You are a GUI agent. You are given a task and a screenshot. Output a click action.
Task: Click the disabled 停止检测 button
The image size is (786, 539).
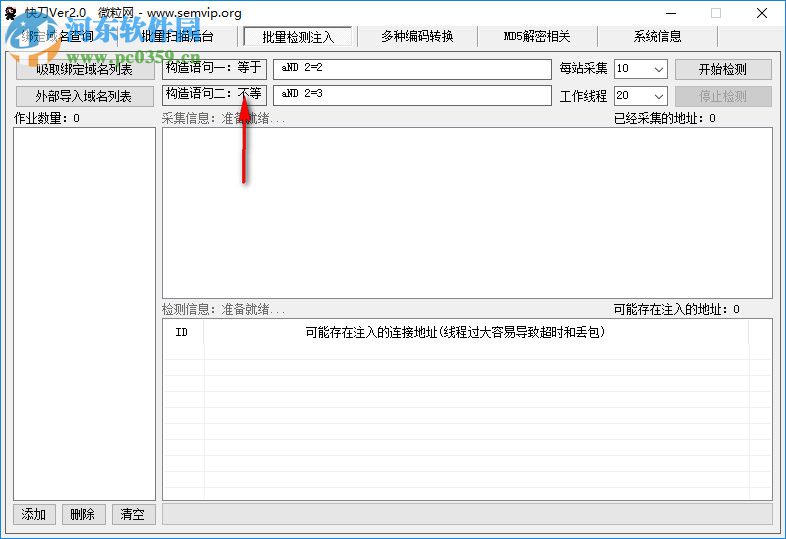(x=723, y=96)
